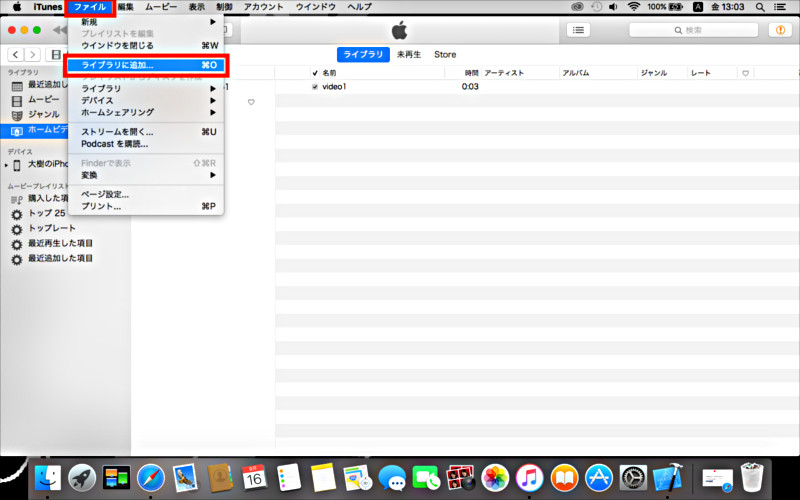This screenshot has height=500, width=800.
Task: Open the ヘルプ menu
Action: click(x=359, y=7)
